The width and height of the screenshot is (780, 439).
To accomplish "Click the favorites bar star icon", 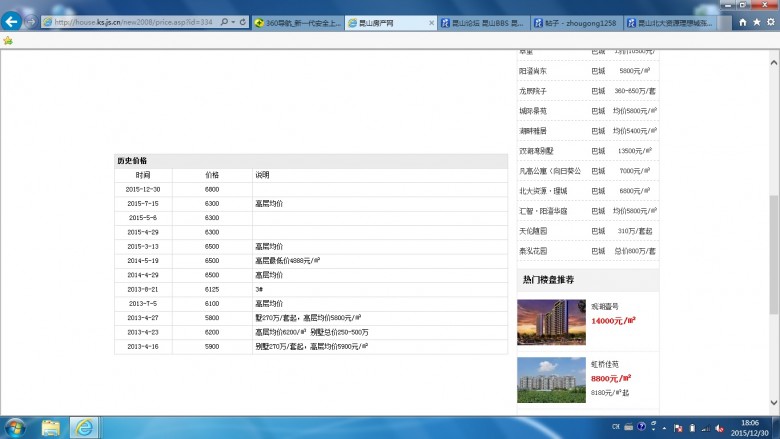I will [8, 41].
